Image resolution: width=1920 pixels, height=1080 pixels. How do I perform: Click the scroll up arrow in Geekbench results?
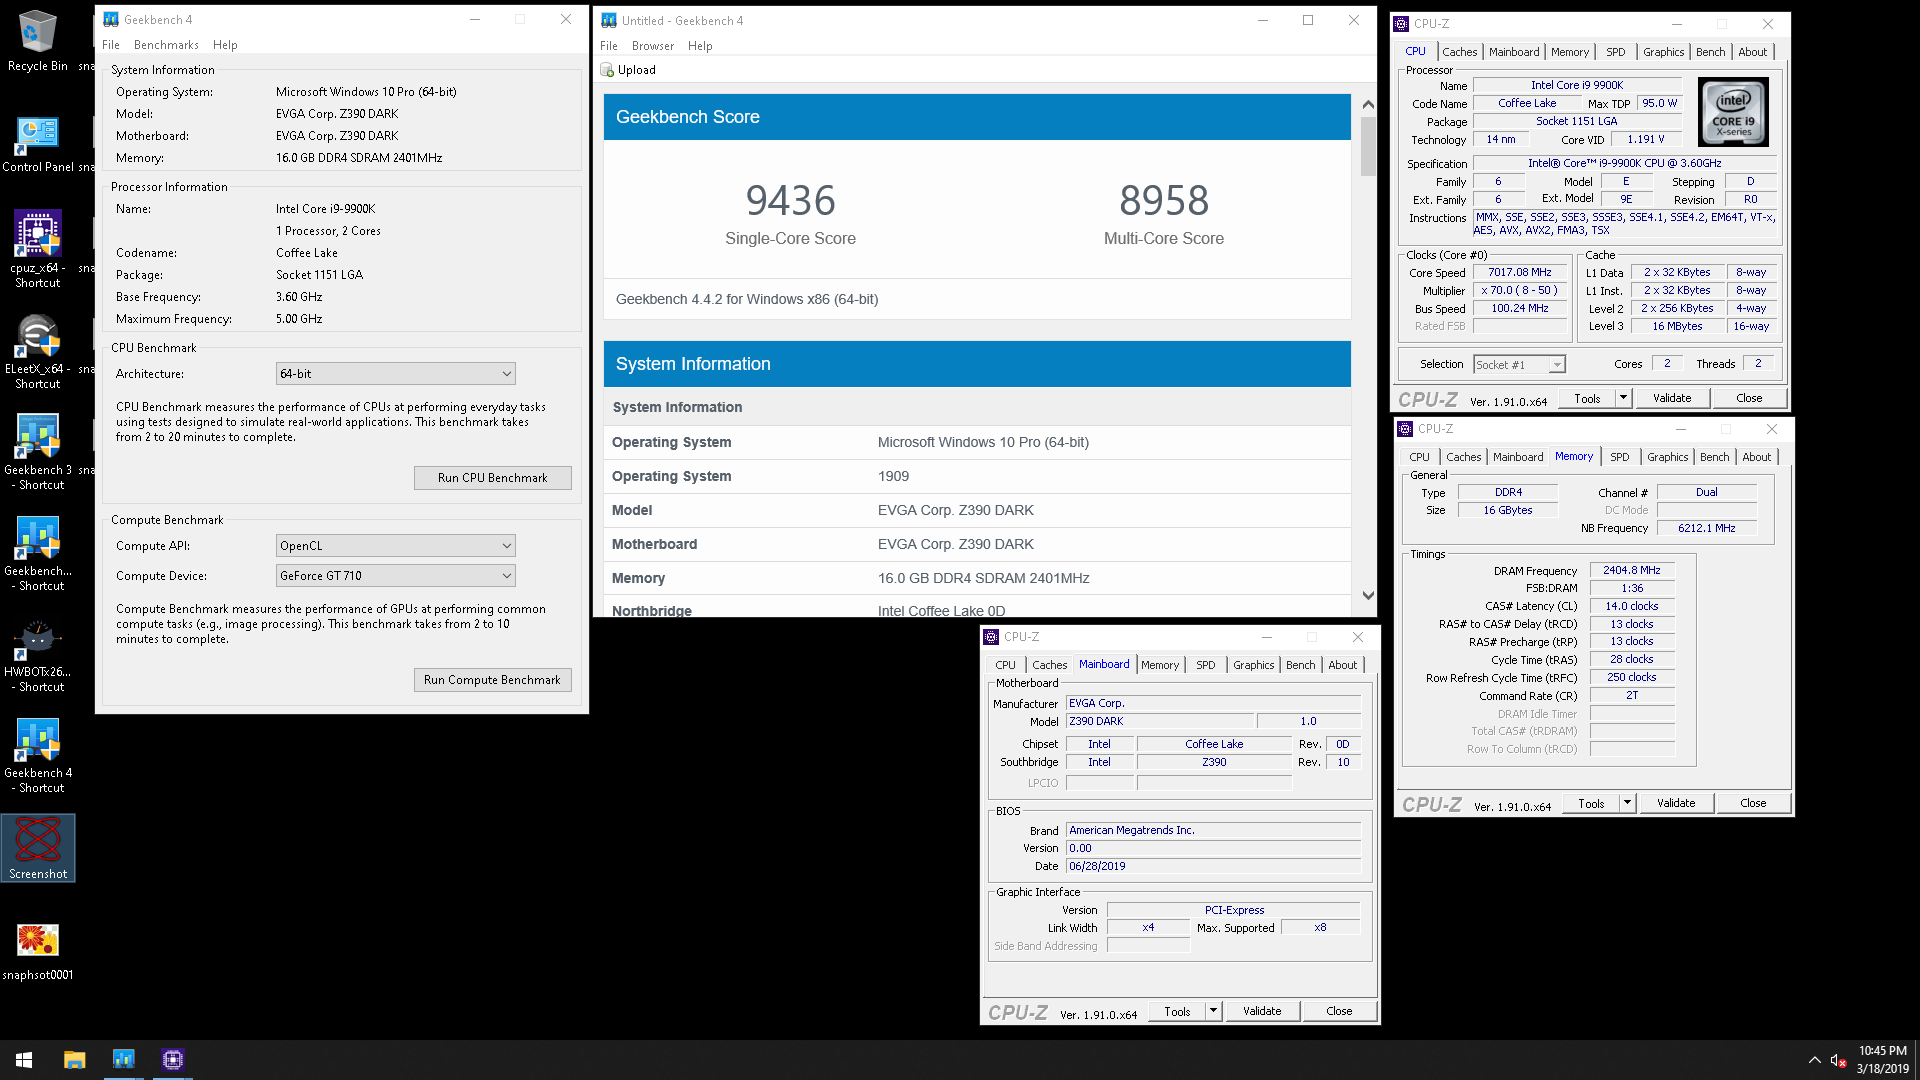click(x=1368, y=104)
